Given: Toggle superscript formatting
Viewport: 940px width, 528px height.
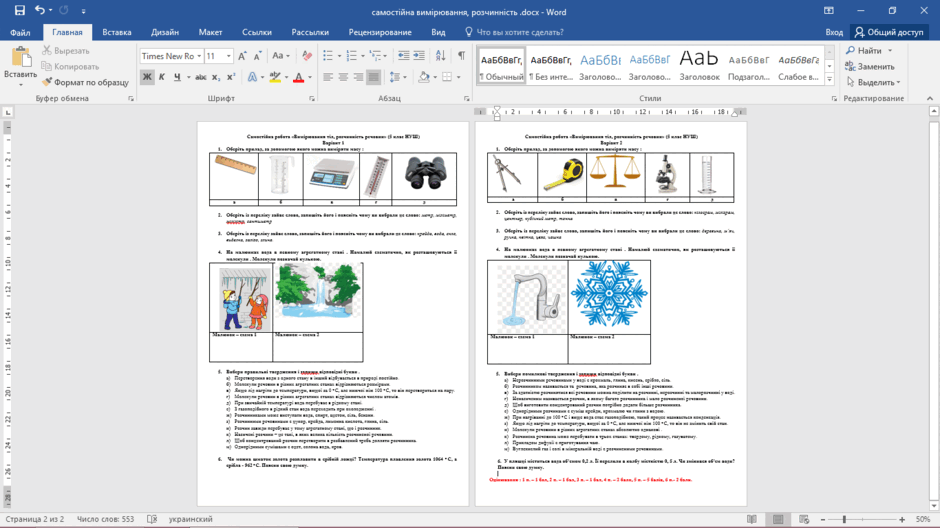Looking at the screenshot, I should tap(231, 77).
